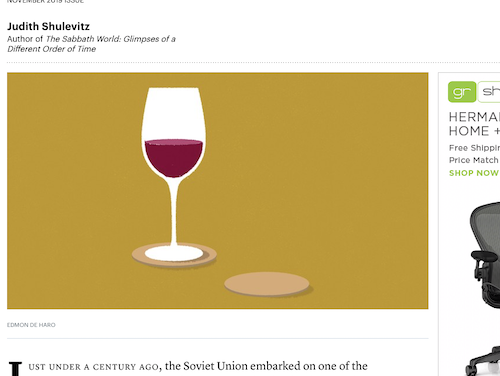
Task: Click the coaster under the wine glass base
Action: pos(174,255)
